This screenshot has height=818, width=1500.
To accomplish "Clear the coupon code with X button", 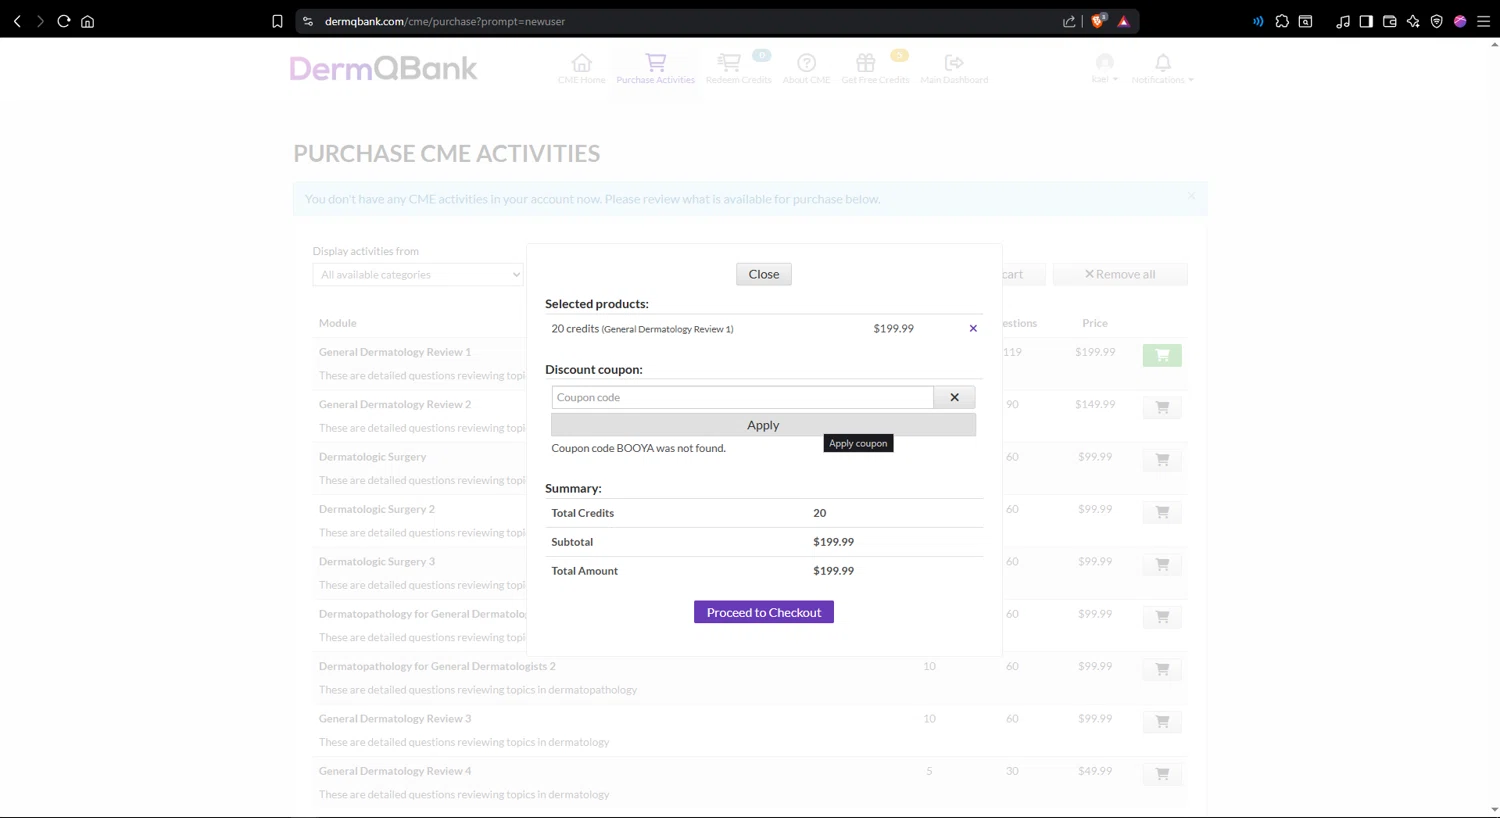I will 954,398.
